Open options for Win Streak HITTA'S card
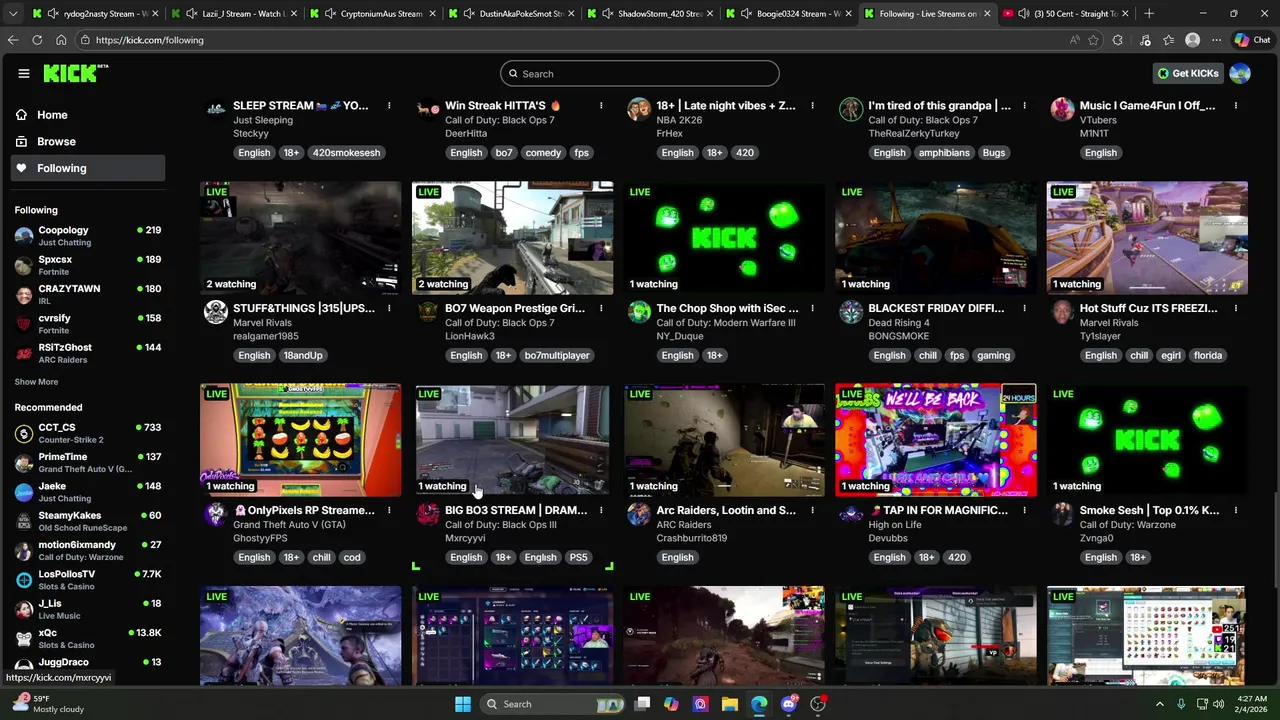Viewport: 1280px width, 720px height. [601, 106]
